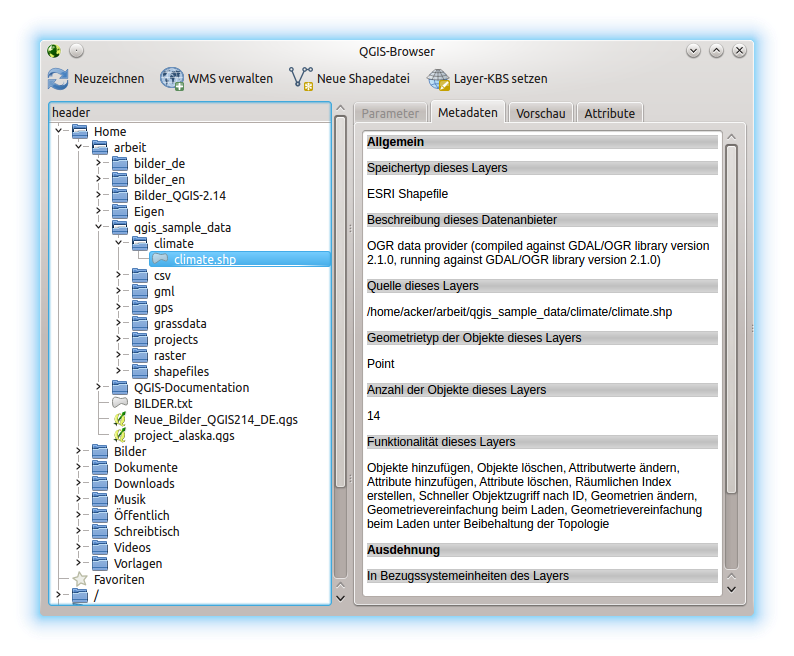
Task: Click the metadata panel vertical scrollbar
Action: 731,320
